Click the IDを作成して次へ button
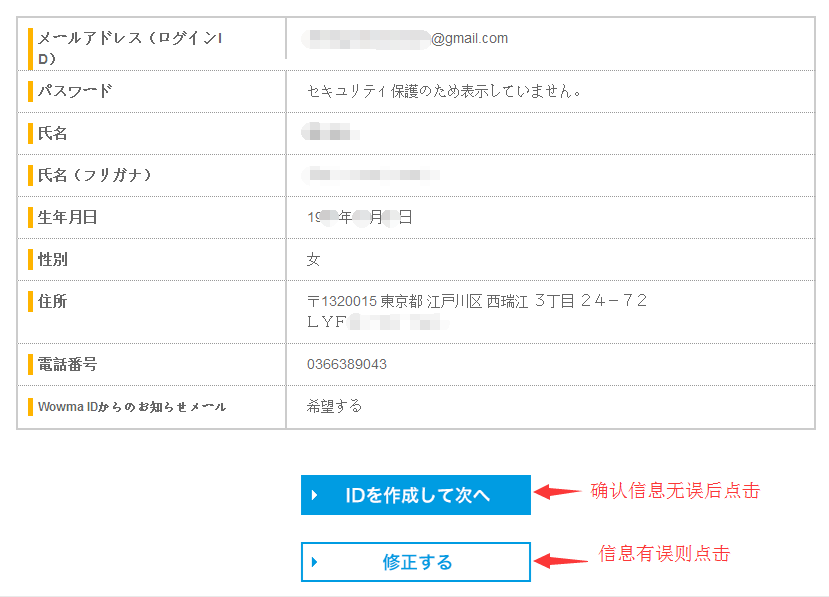 click(x=416, y=495)
